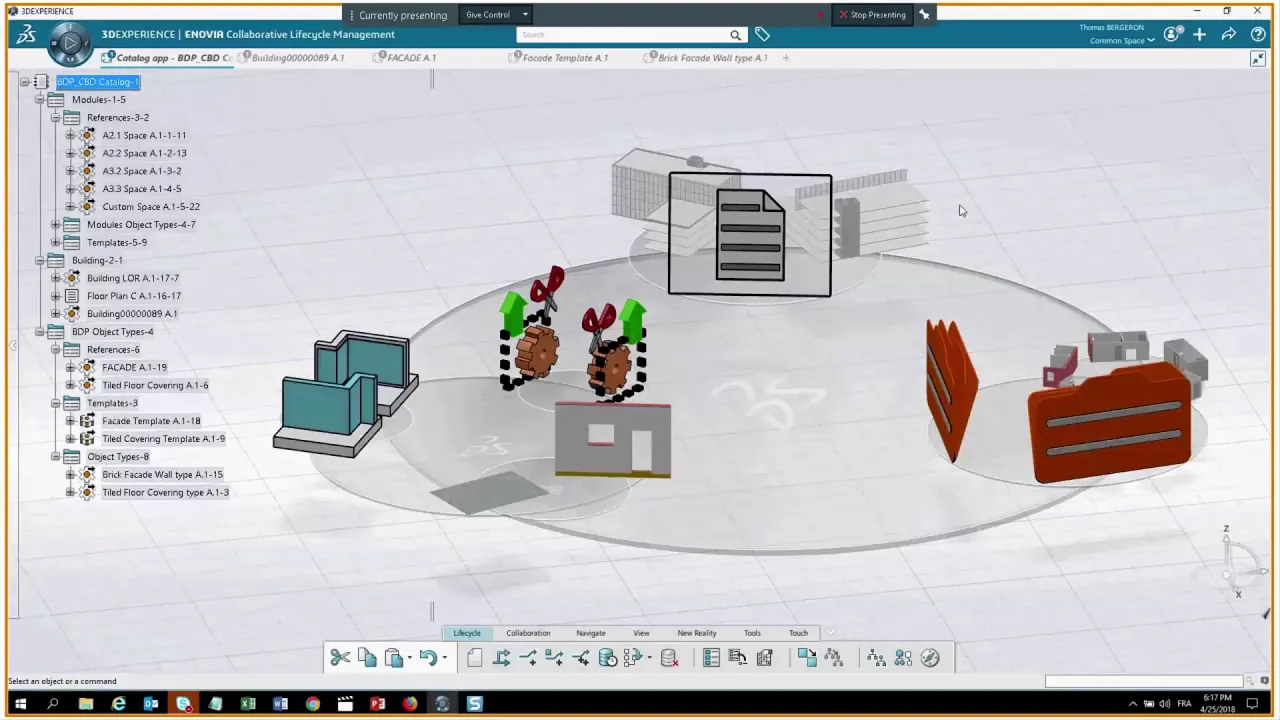This screenshot has height=720, width=1280.
Task: Click the Paste clipboard icon
Action: tap(393, 658)
